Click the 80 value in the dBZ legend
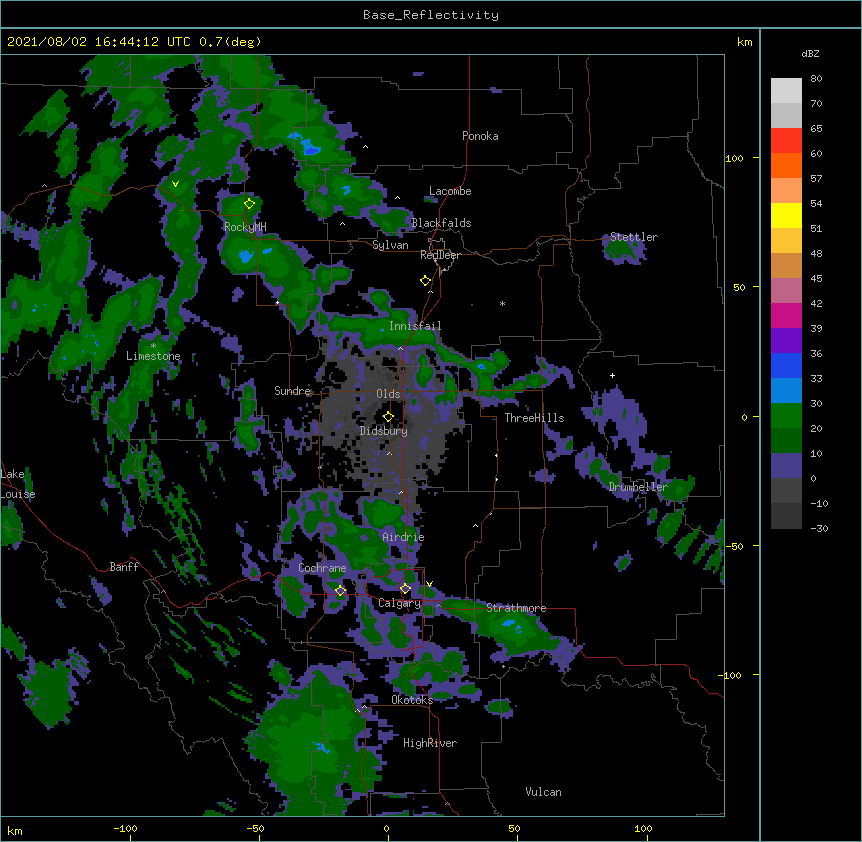The width and height of the screenshot is (862, 842). (x=816, y=79)
